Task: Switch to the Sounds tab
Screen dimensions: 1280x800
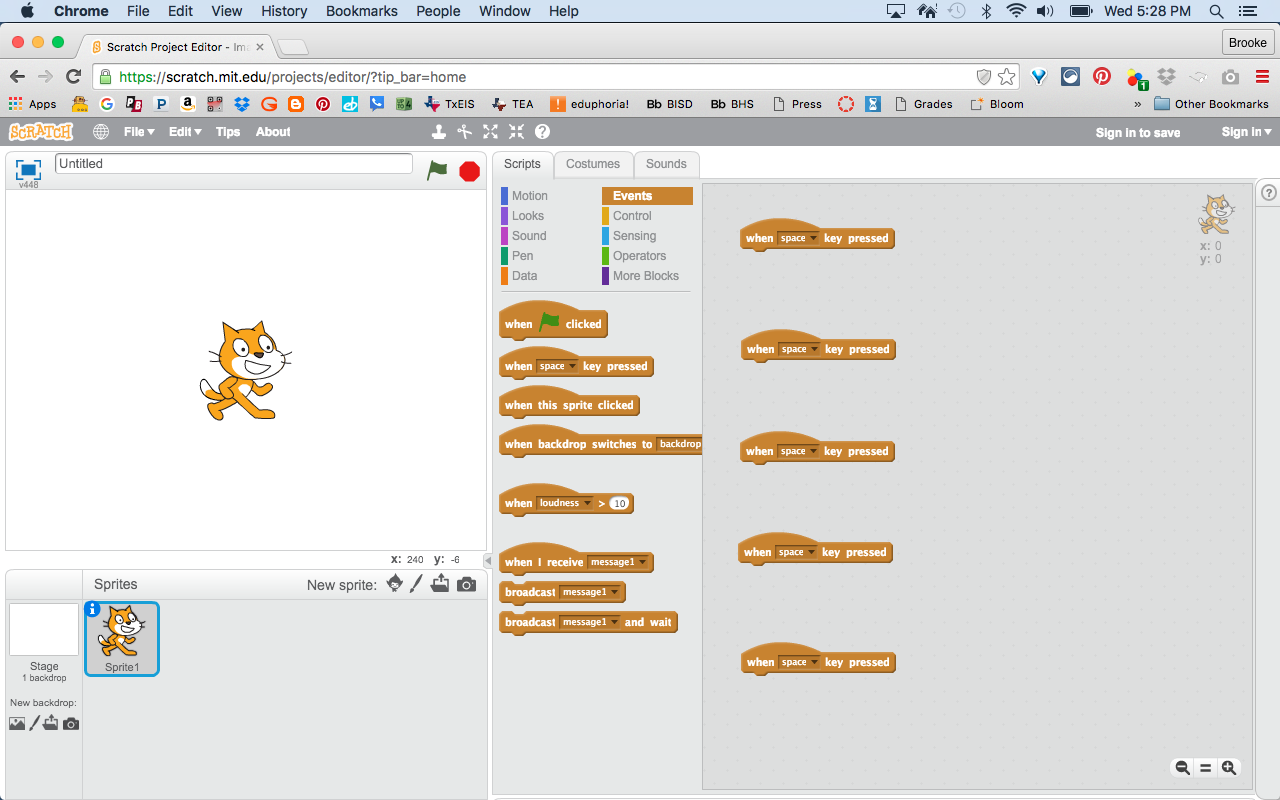Action: pos(666,164)
